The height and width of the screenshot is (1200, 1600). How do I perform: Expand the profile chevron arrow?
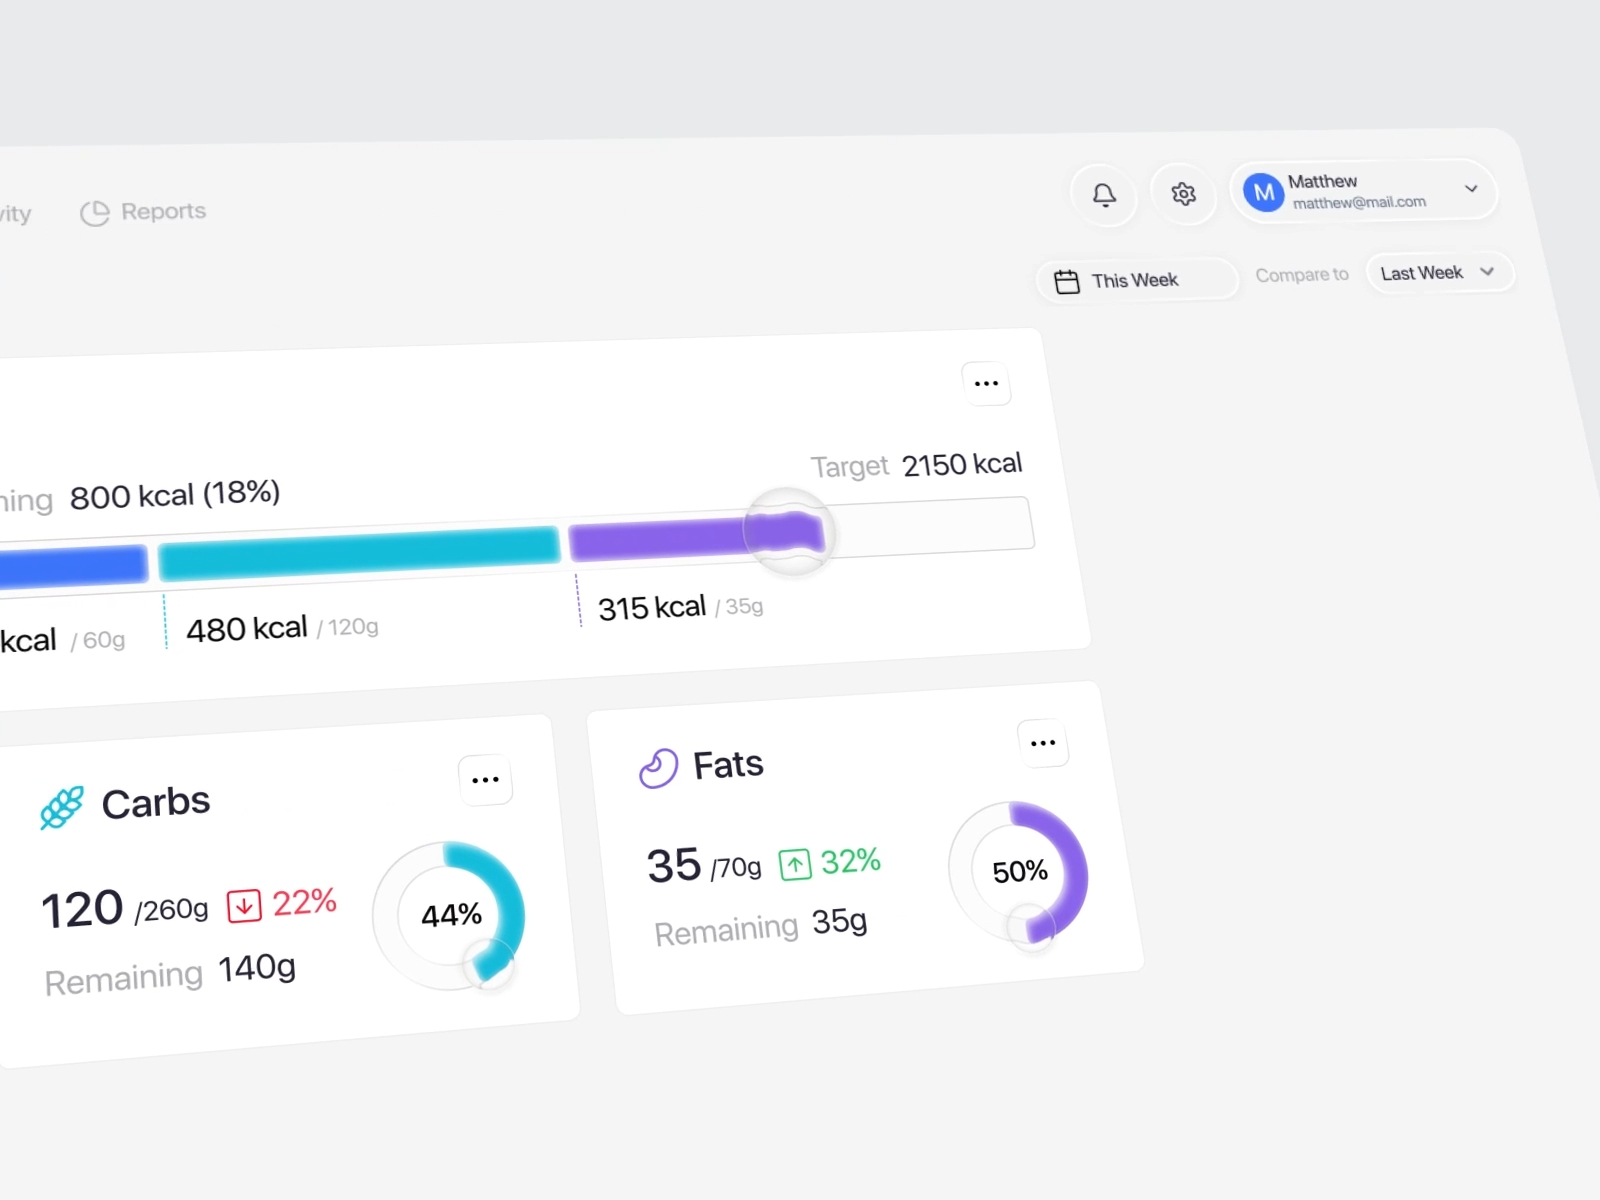pos(1472,190)
